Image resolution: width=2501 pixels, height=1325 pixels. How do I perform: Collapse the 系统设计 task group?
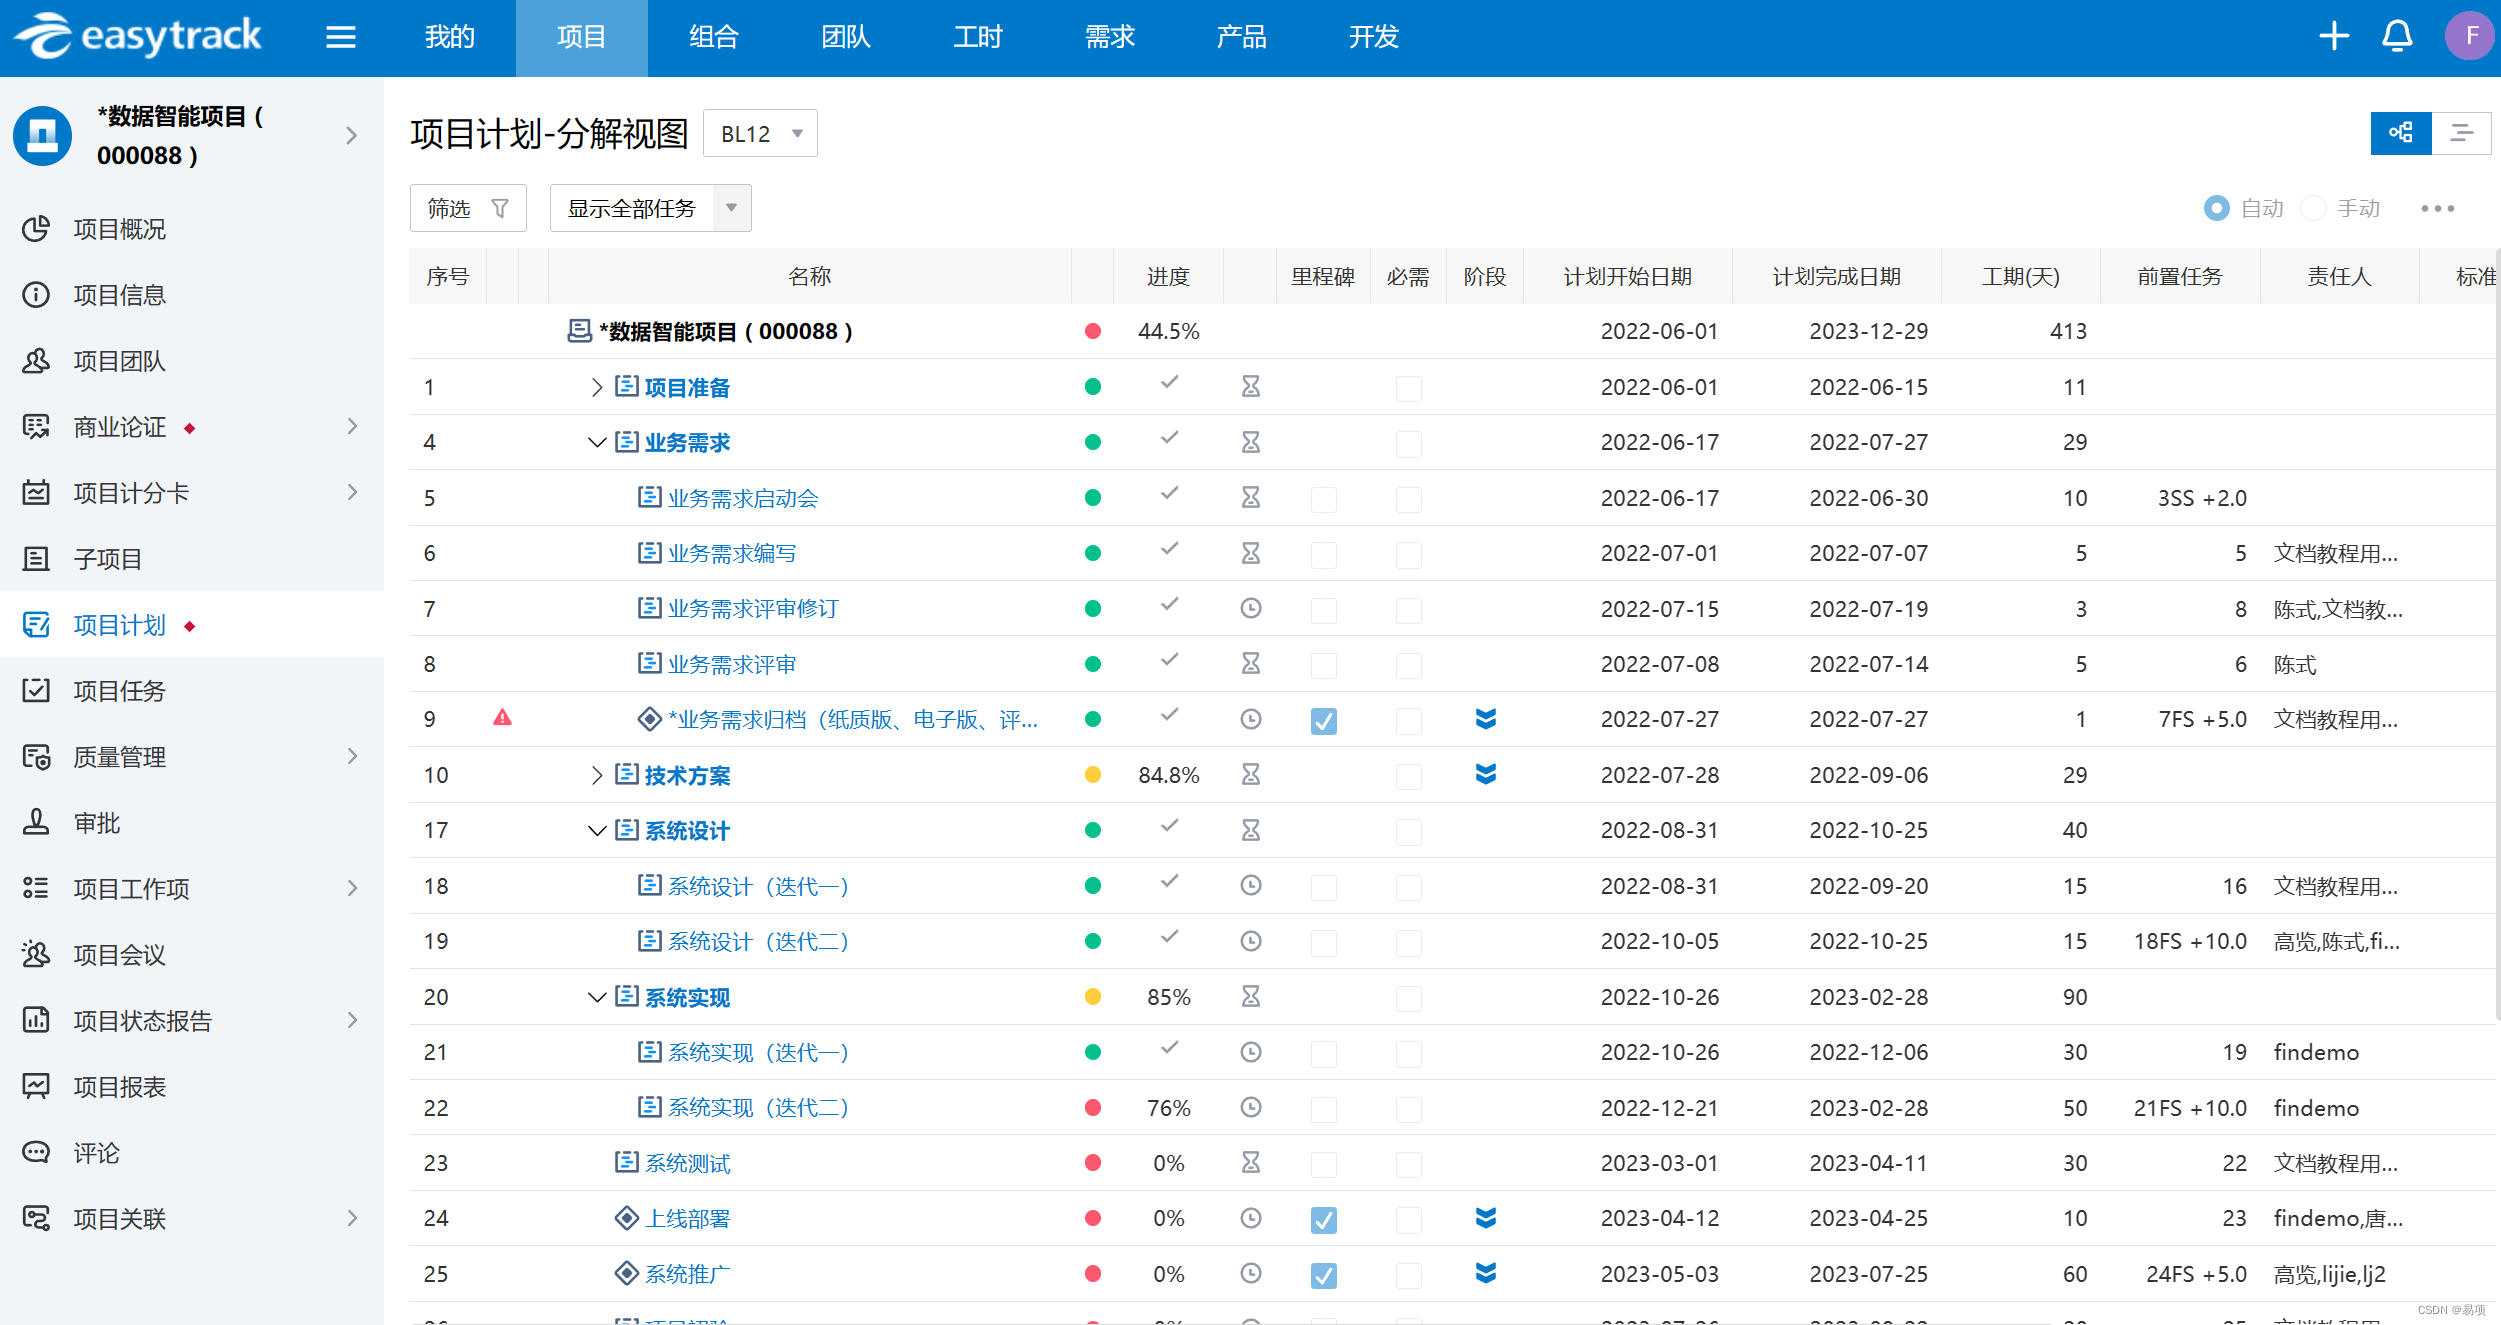point(596,830)
